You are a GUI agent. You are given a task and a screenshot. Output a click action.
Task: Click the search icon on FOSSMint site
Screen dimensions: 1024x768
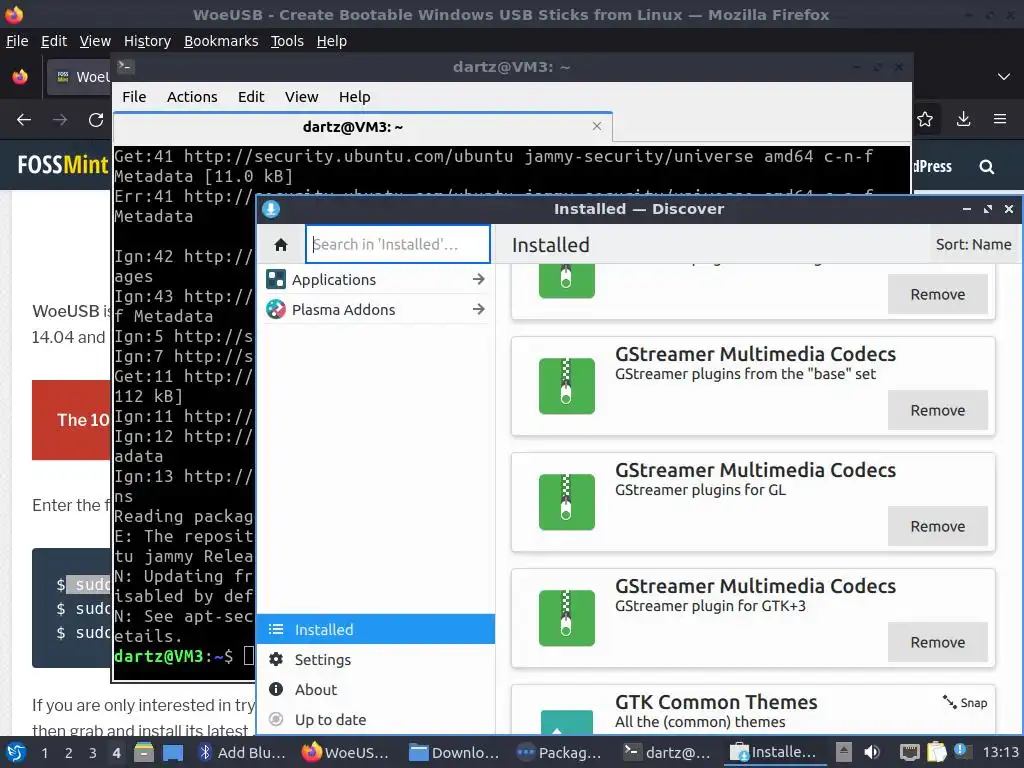pos(987,167)
